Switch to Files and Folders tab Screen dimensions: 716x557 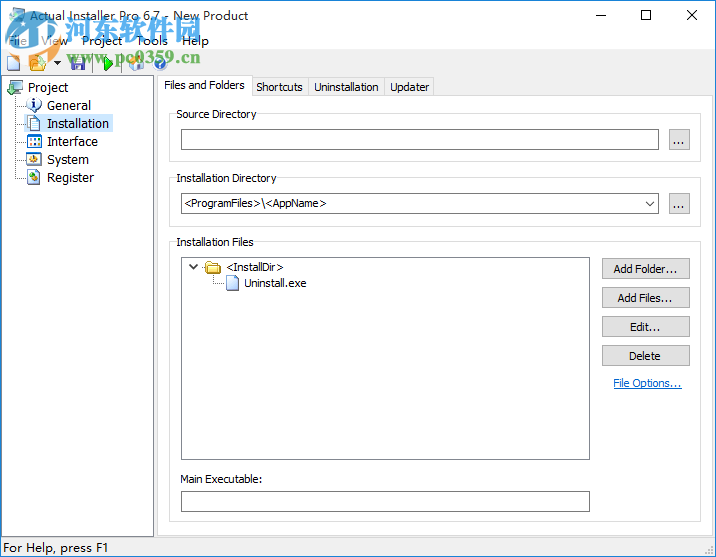click(204, 85)
